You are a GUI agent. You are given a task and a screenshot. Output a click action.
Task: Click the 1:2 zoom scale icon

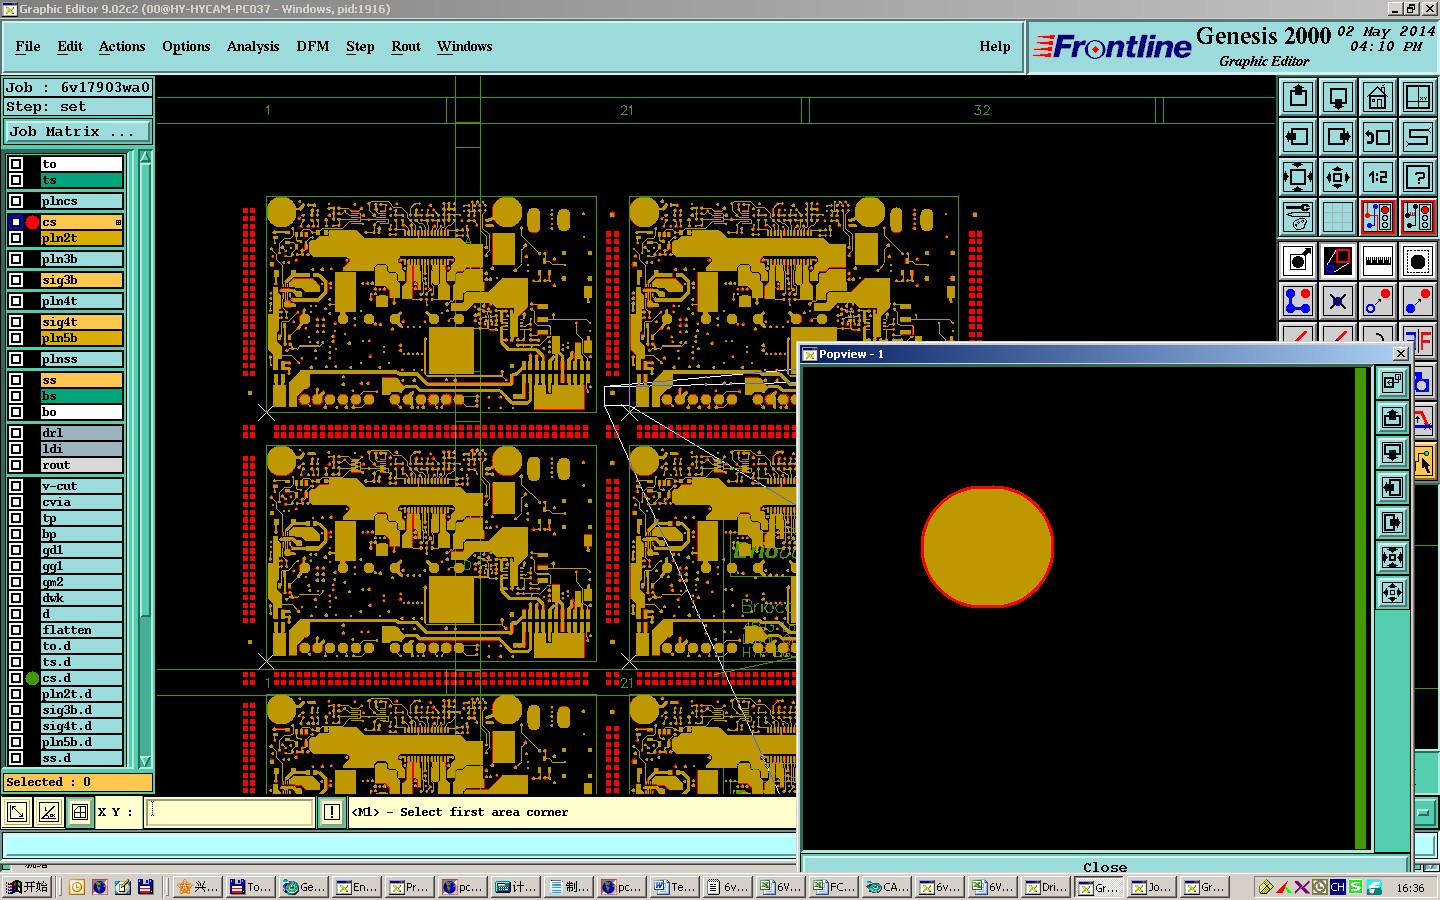tap(1378, 177)
